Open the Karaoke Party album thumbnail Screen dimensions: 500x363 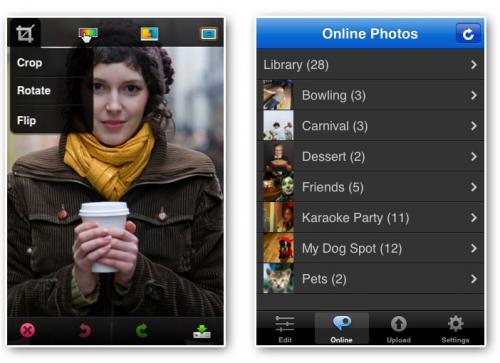278,218
